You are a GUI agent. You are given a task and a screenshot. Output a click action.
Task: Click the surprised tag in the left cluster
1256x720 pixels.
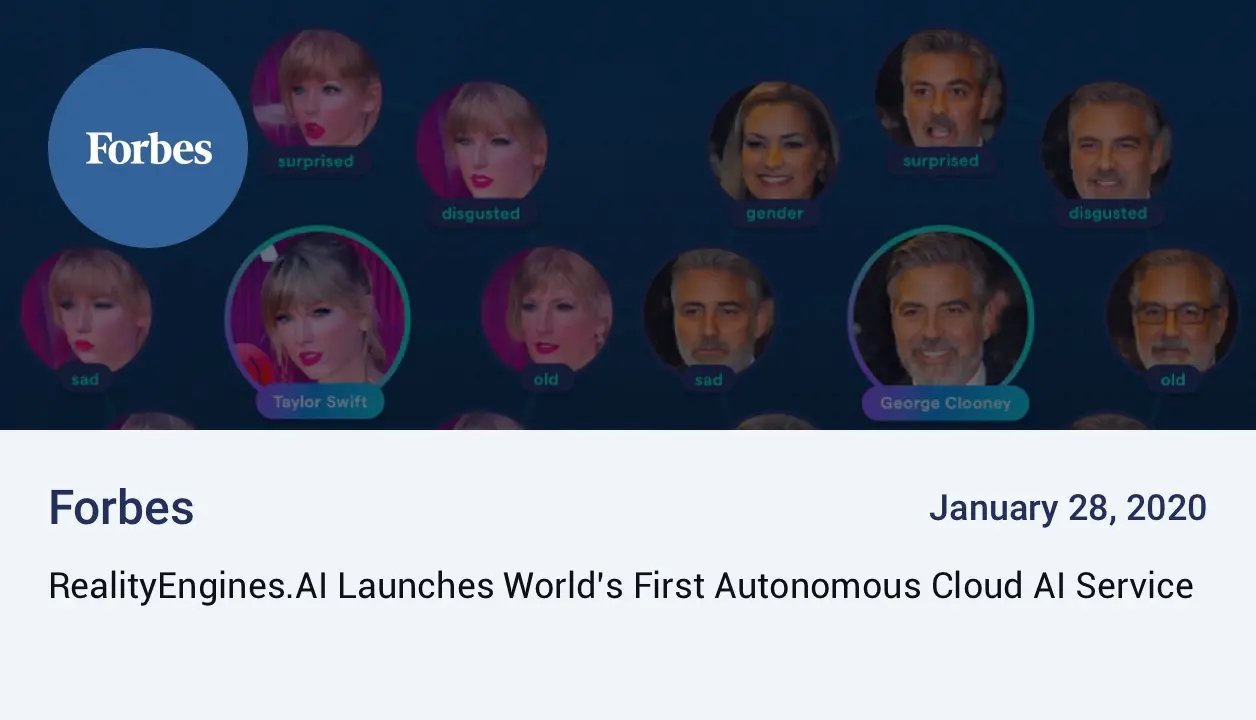[315, 161]
